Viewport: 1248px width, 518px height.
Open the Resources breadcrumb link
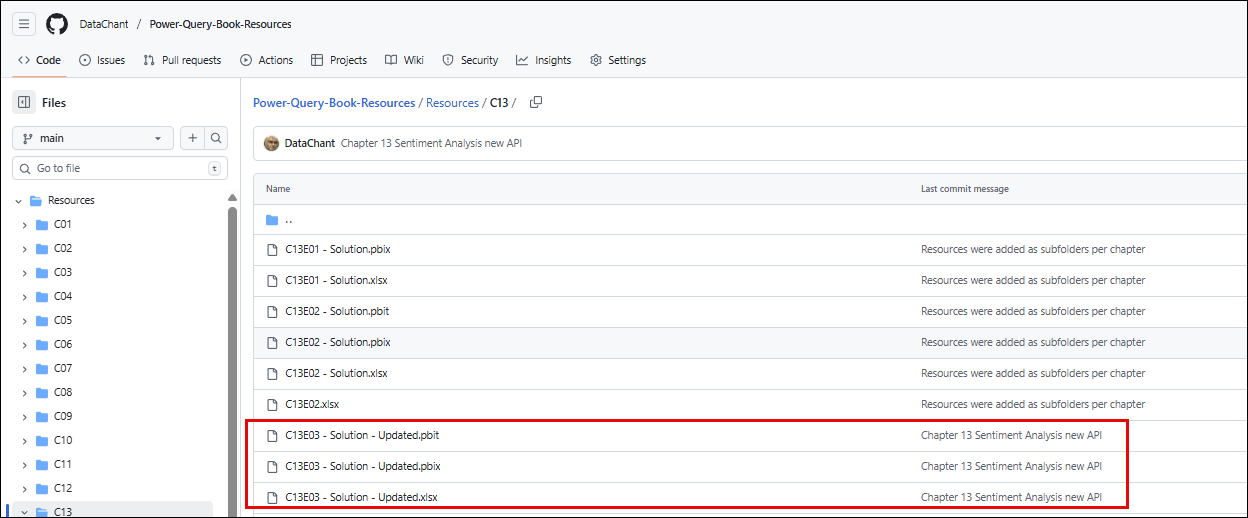[x=452, y=103]
